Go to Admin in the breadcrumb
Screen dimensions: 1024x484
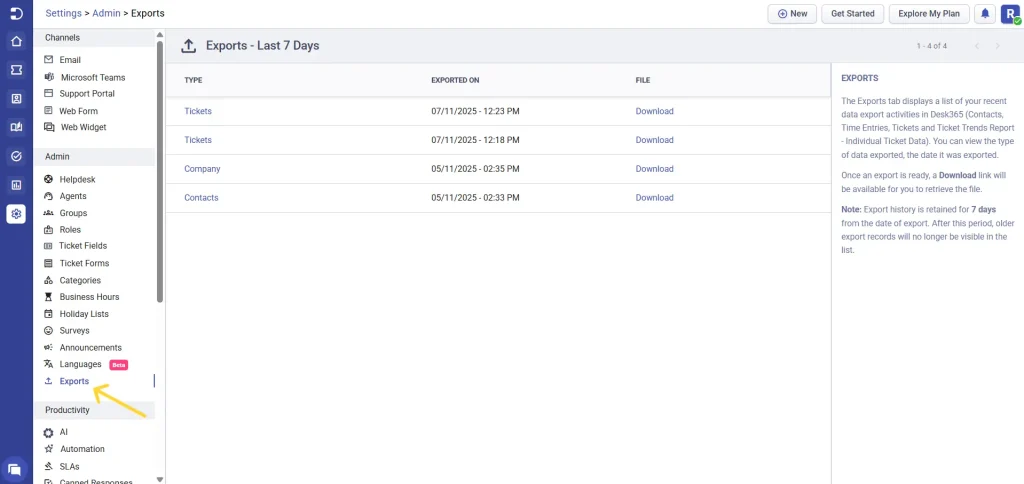(x=106, y=13)
